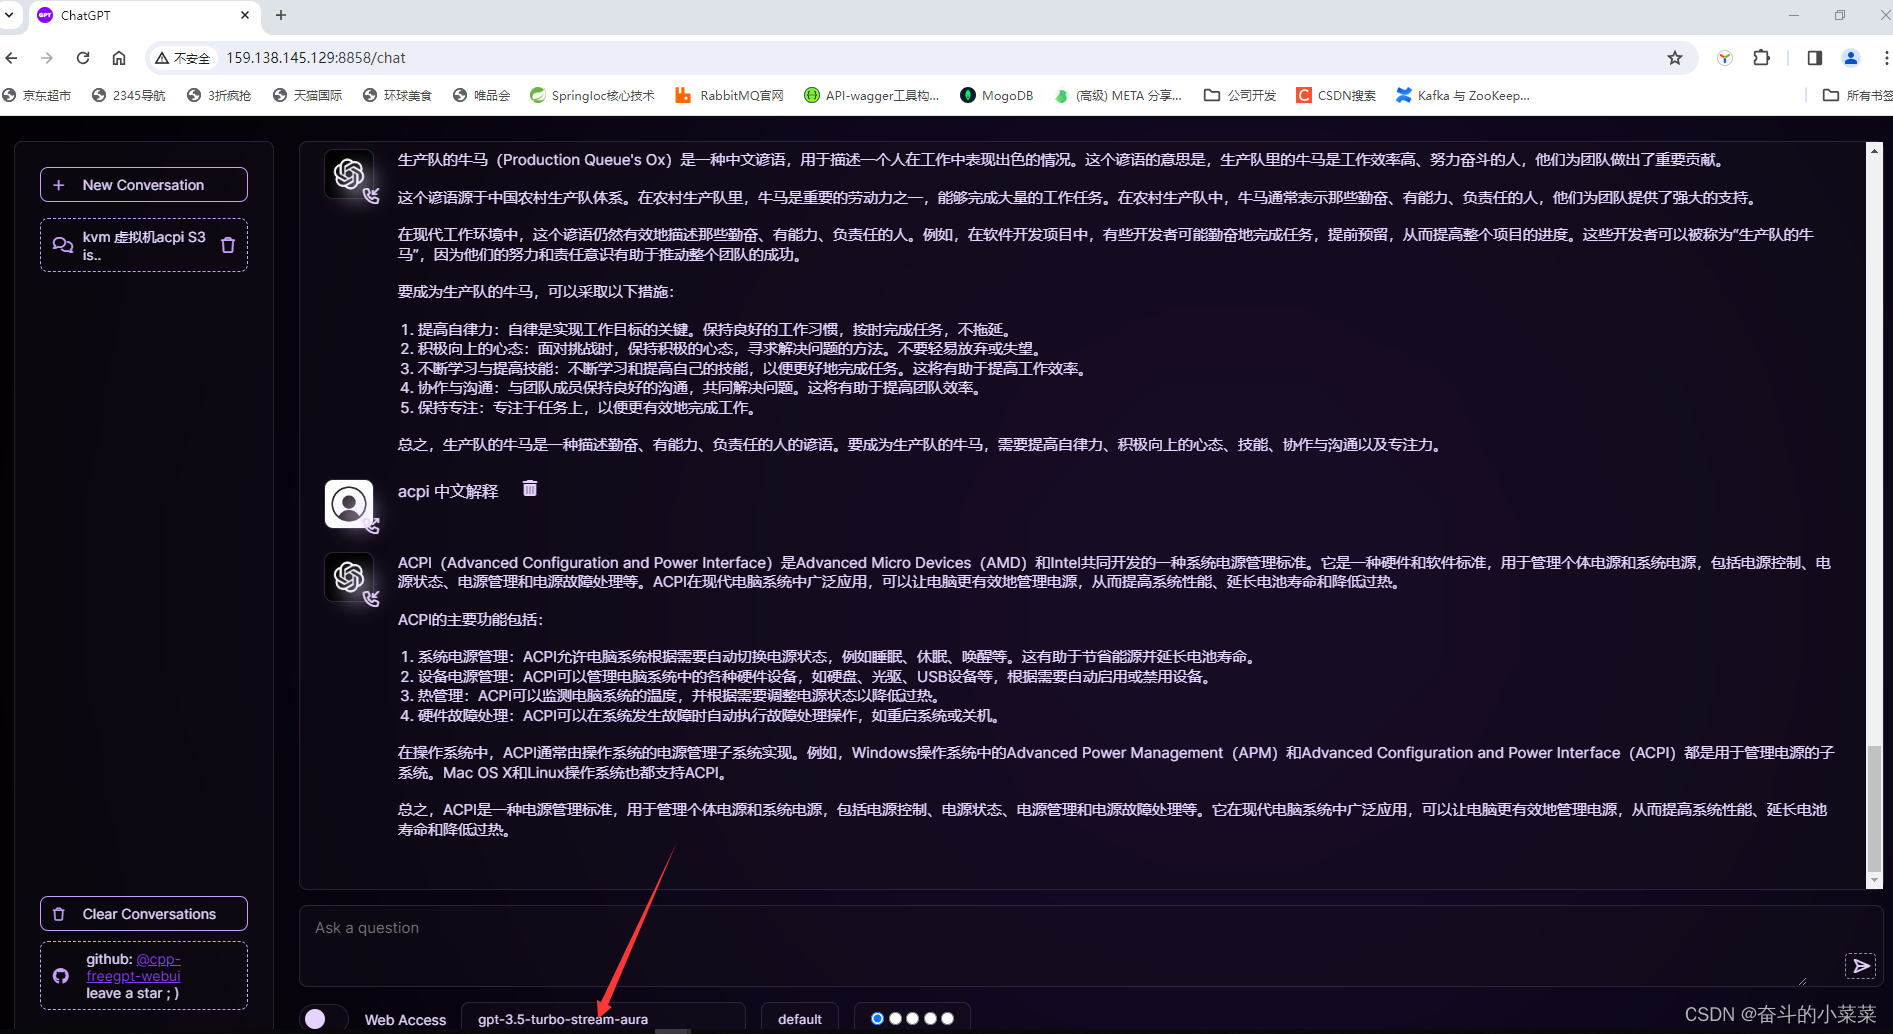Screen dimensions: 1893x1034
Task: Open the @cpp-freegpt-webui GitHub link
Action: point(132,967)
